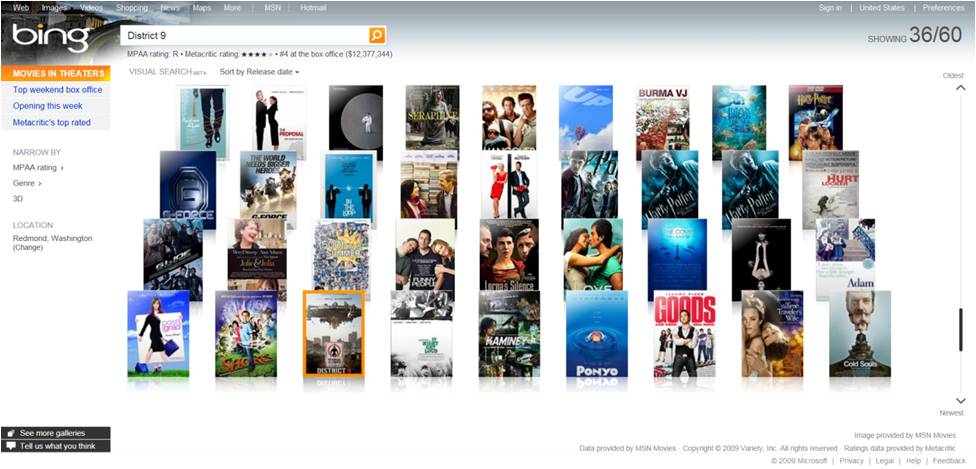Go to MSN link in top bar

click(x=272, y=8)
